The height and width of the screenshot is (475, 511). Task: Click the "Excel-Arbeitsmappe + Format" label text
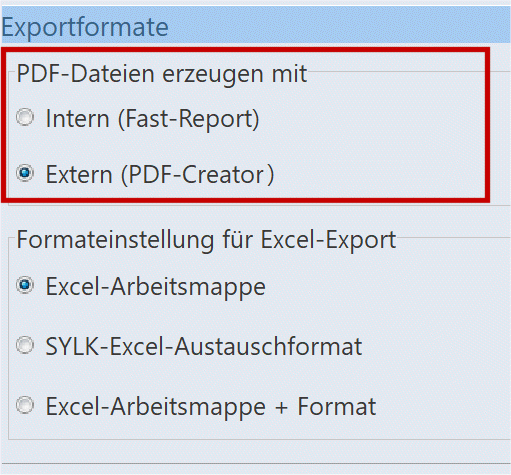211,407
